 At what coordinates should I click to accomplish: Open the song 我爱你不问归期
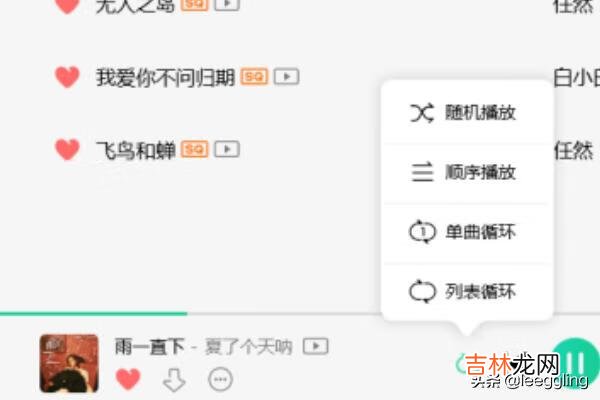coord(165,77)
